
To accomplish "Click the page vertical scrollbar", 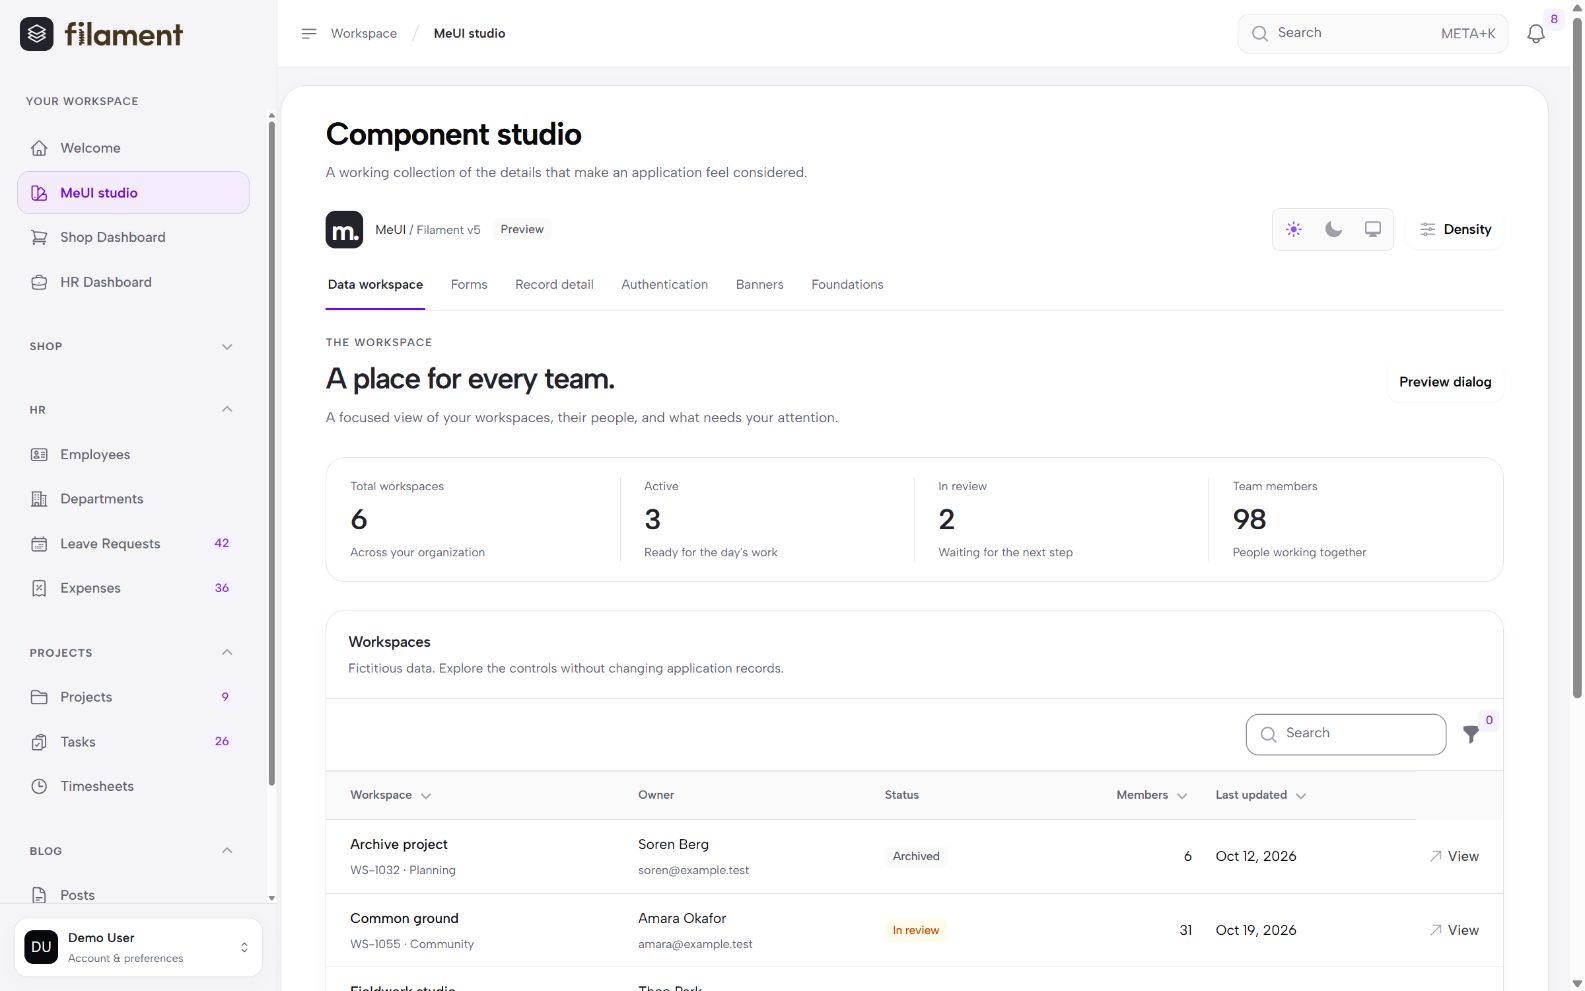I will pos(1577,360).
